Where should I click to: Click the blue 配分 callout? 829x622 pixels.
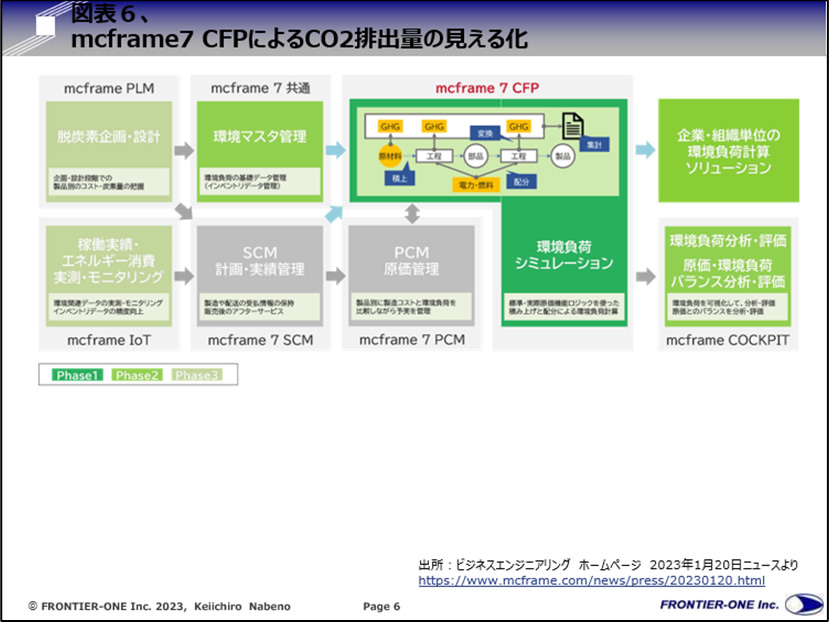(521, 181)
